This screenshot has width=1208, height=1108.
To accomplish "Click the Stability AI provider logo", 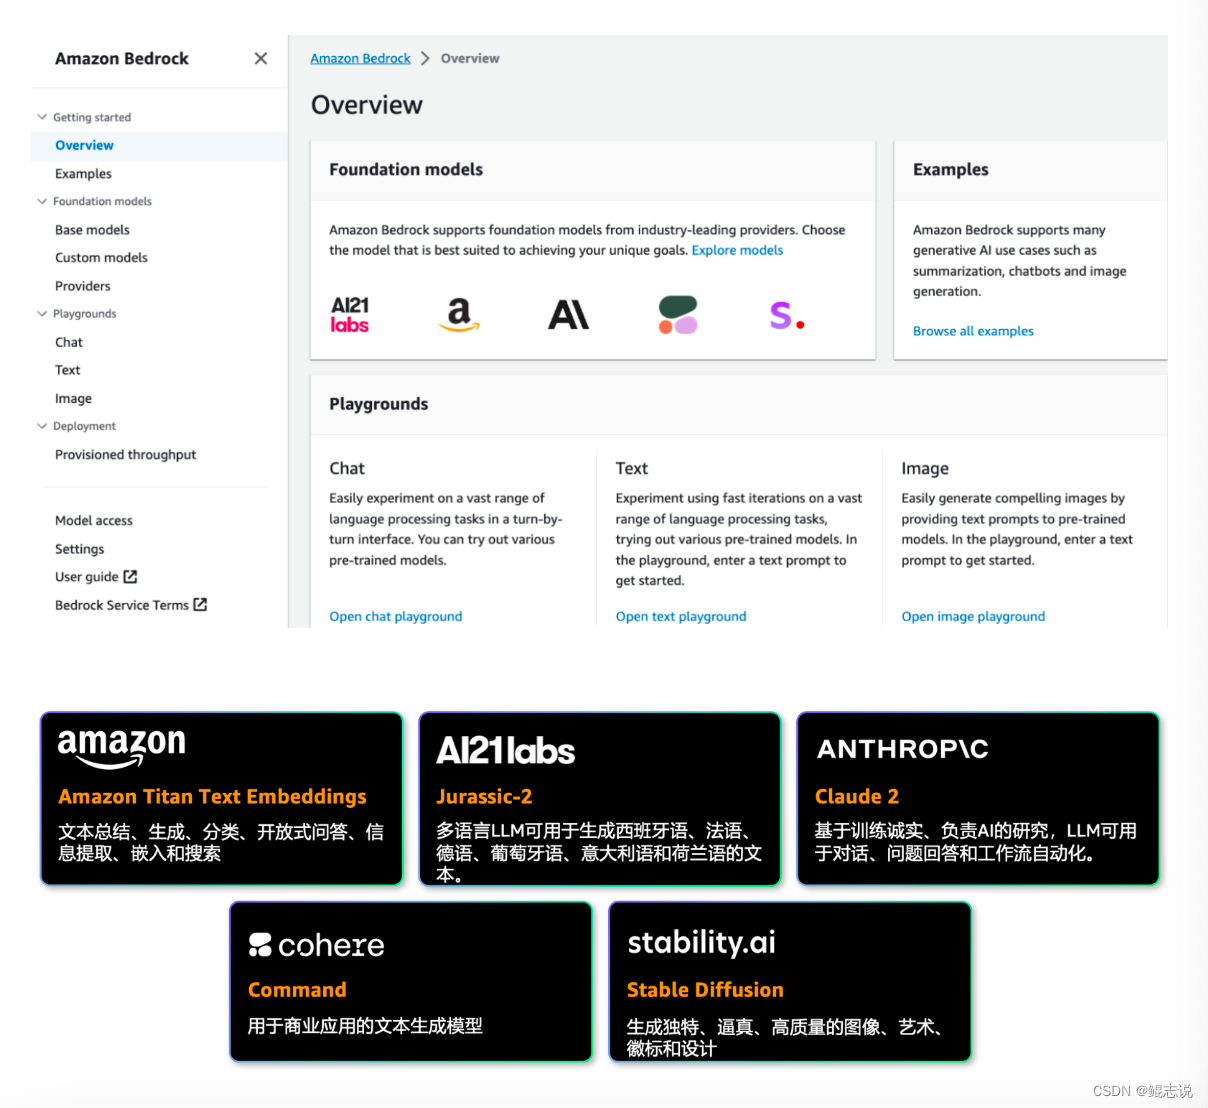I will [787, 315].
